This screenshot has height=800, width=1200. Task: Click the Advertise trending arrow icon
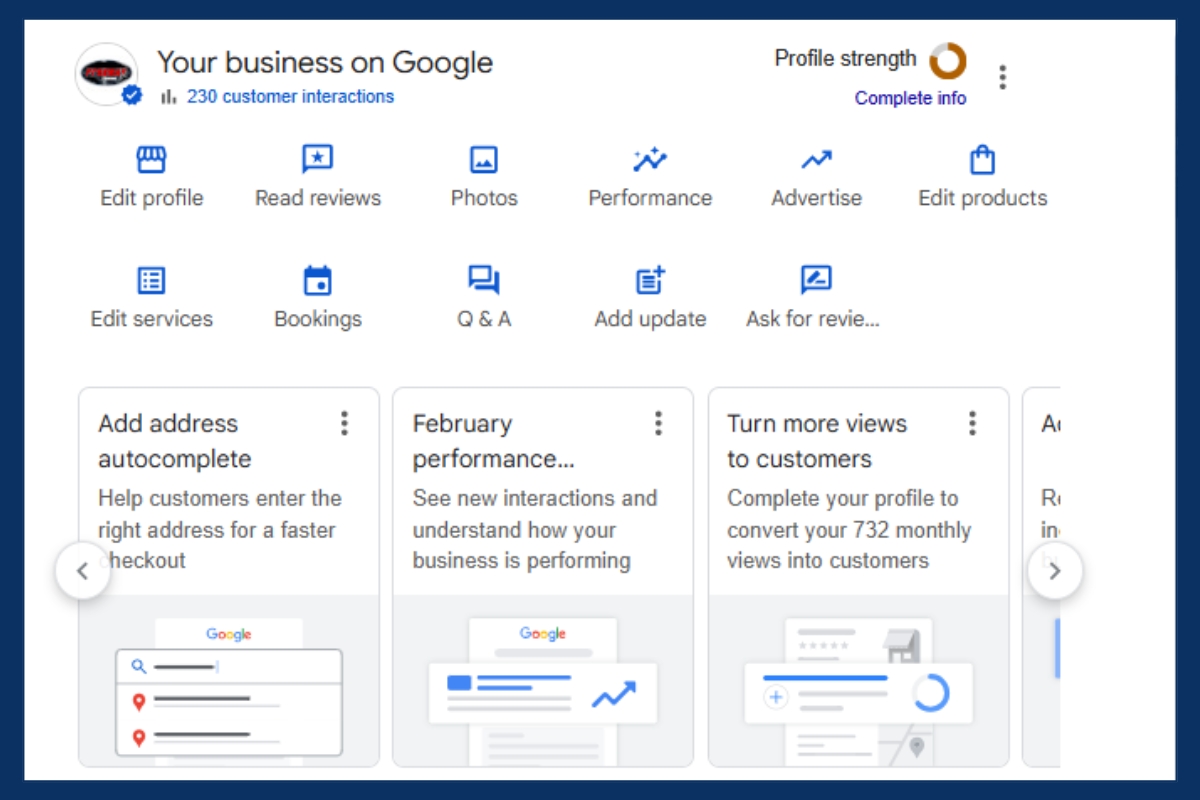816,160
